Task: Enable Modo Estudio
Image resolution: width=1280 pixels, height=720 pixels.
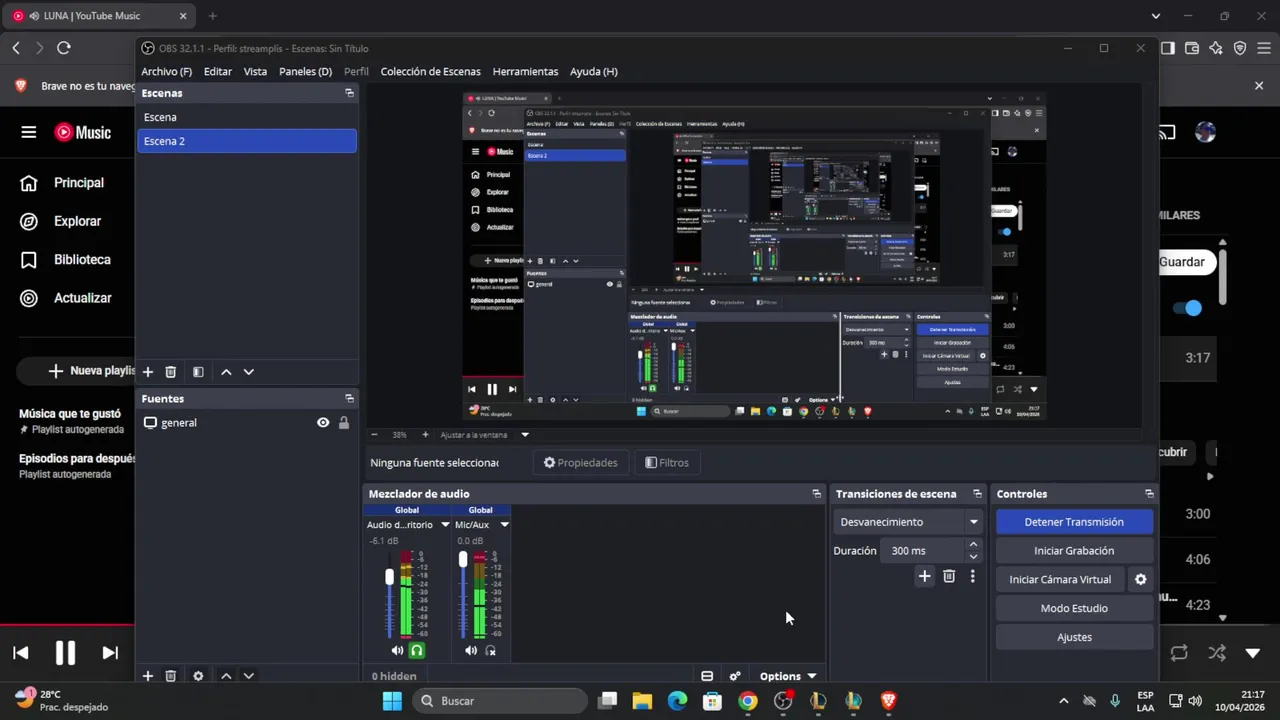Action: [x=1074, y=608]
